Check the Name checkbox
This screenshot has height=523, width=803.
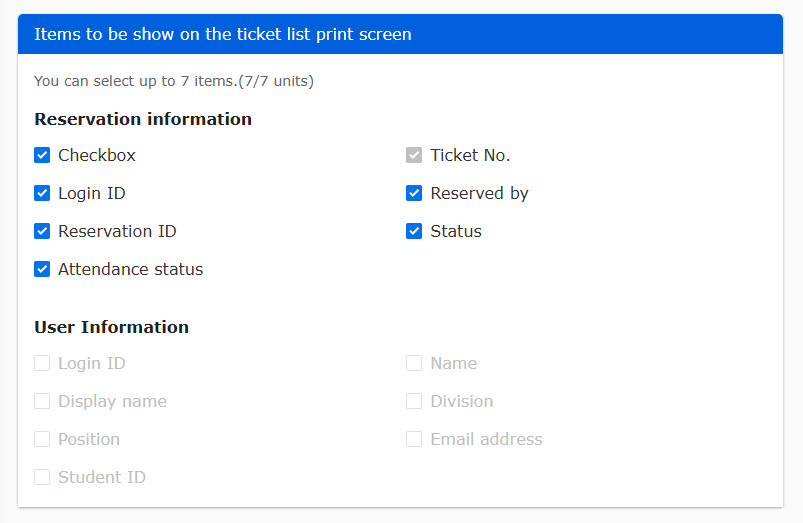point(414,363)
